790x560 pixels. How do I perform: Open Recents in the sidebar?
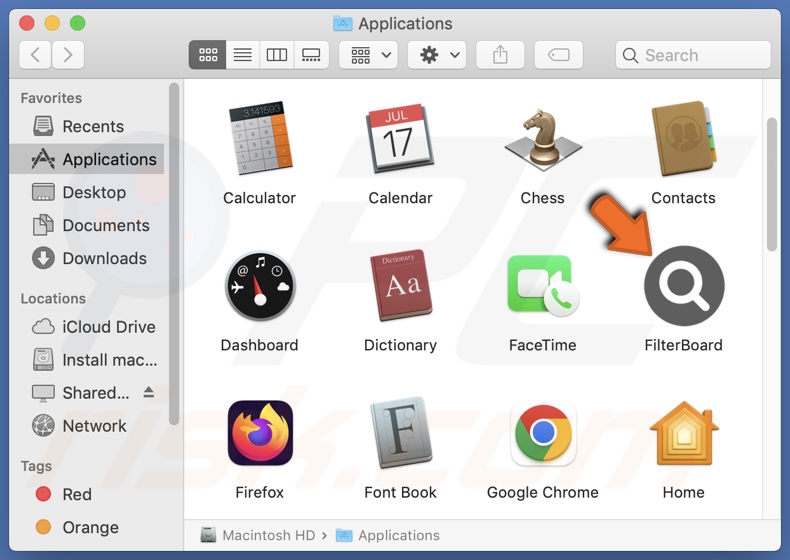click(x=86, y=126)
